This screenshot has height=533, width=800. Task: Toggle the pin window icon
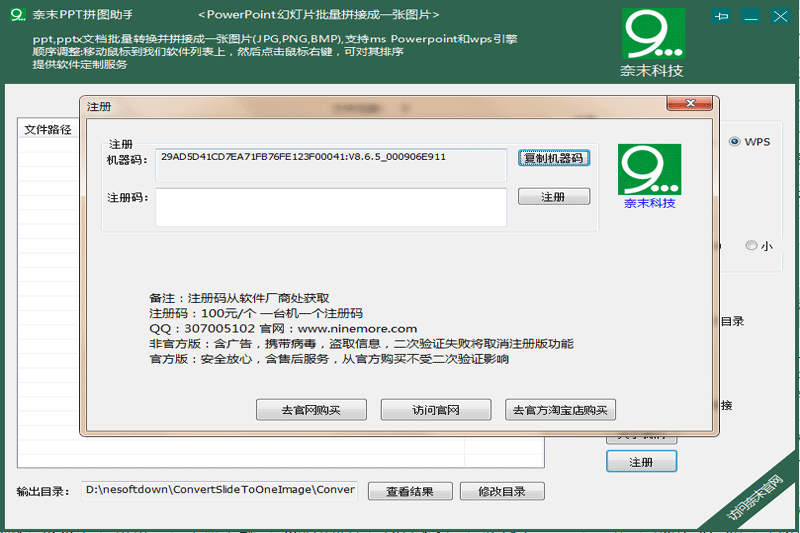721,17
